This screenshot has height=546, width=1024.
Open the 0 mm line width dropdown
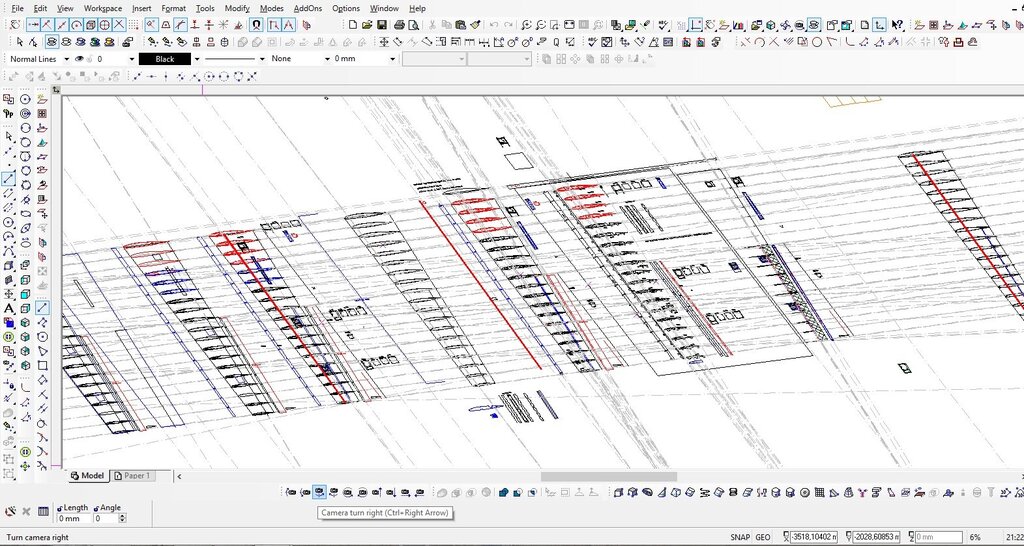pos(391,59)
